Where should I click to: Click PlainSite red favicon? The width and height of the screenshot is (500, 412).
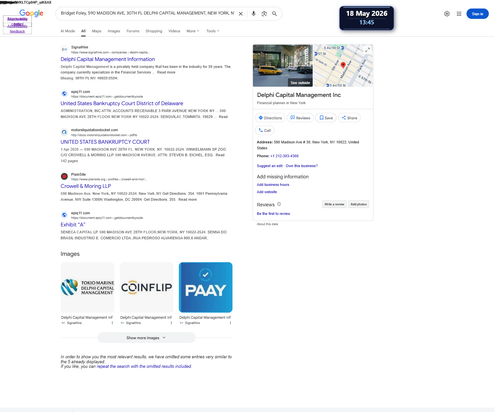[64, 176]
